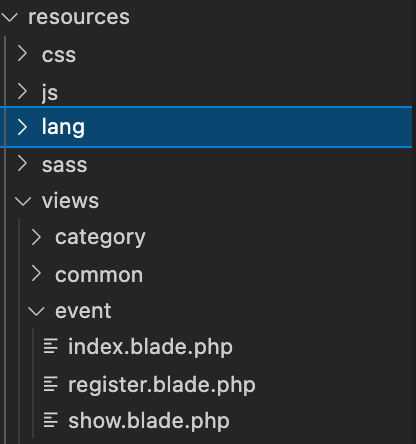Collapse the views folder chevron
Image resolution: width=416 pixels, height=444 pixels.
click(23, 201)
